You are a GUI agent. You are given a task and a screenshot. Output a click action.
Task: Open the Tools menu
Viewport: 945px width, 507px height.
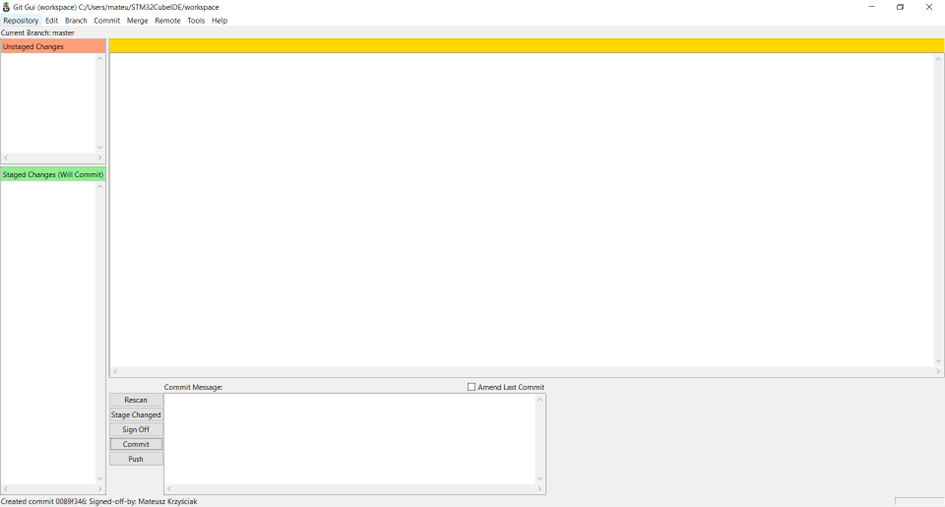(x=196, y=21)
